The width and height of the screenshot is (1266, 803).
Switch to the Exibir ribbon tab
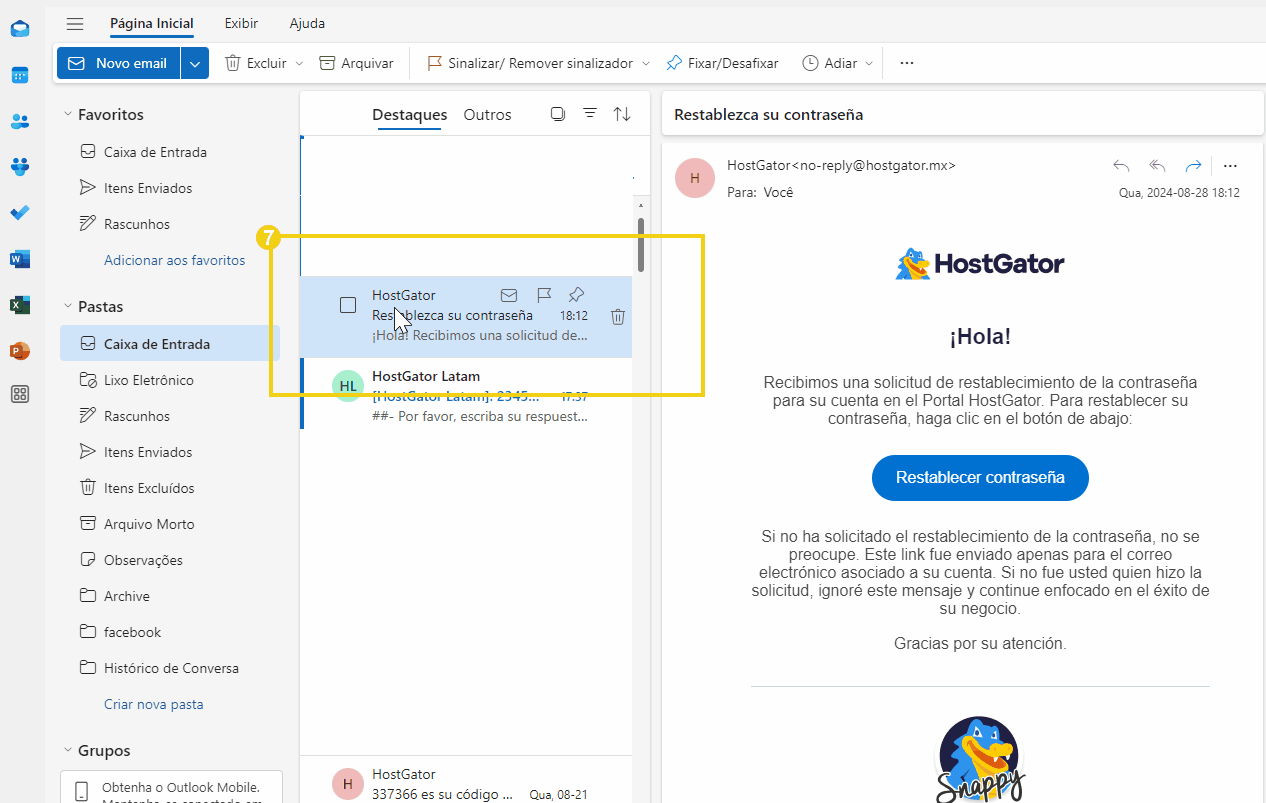[241, 23]
